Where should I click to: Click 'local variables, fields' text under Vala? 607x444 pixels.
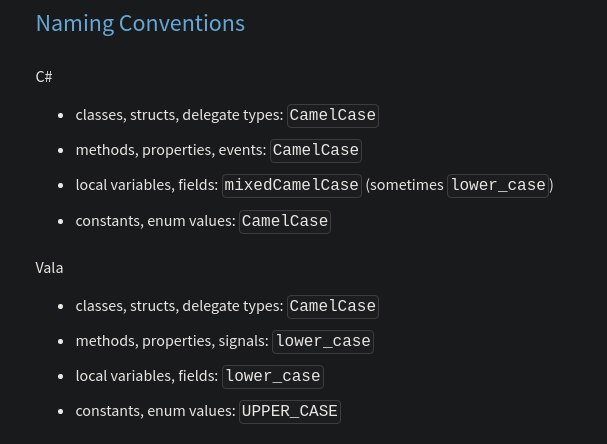tap(147, 376)
